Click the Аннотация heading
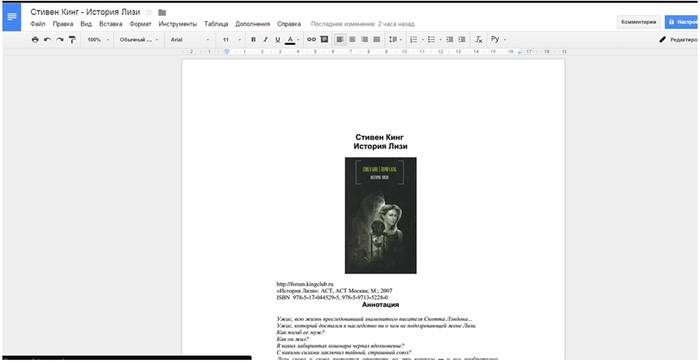 tap(380, 305)
